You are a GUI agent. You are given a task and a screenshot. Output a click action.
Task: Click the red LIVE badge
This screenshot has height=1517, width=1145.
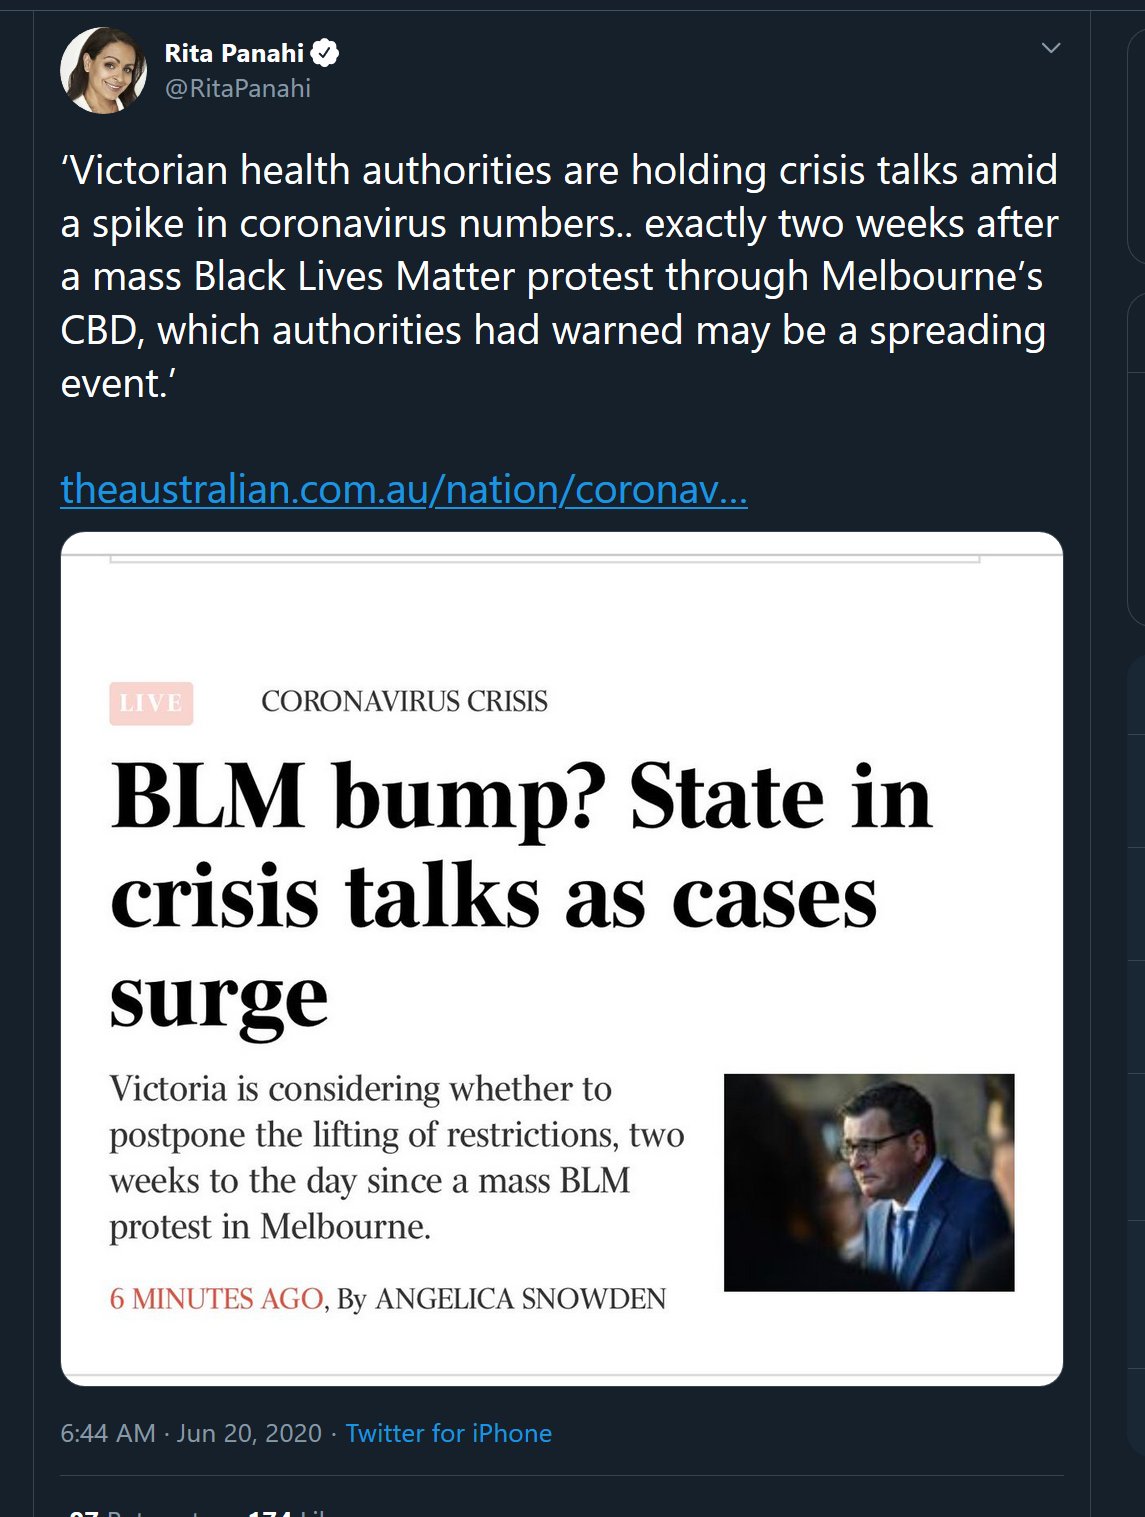point(151,703)
